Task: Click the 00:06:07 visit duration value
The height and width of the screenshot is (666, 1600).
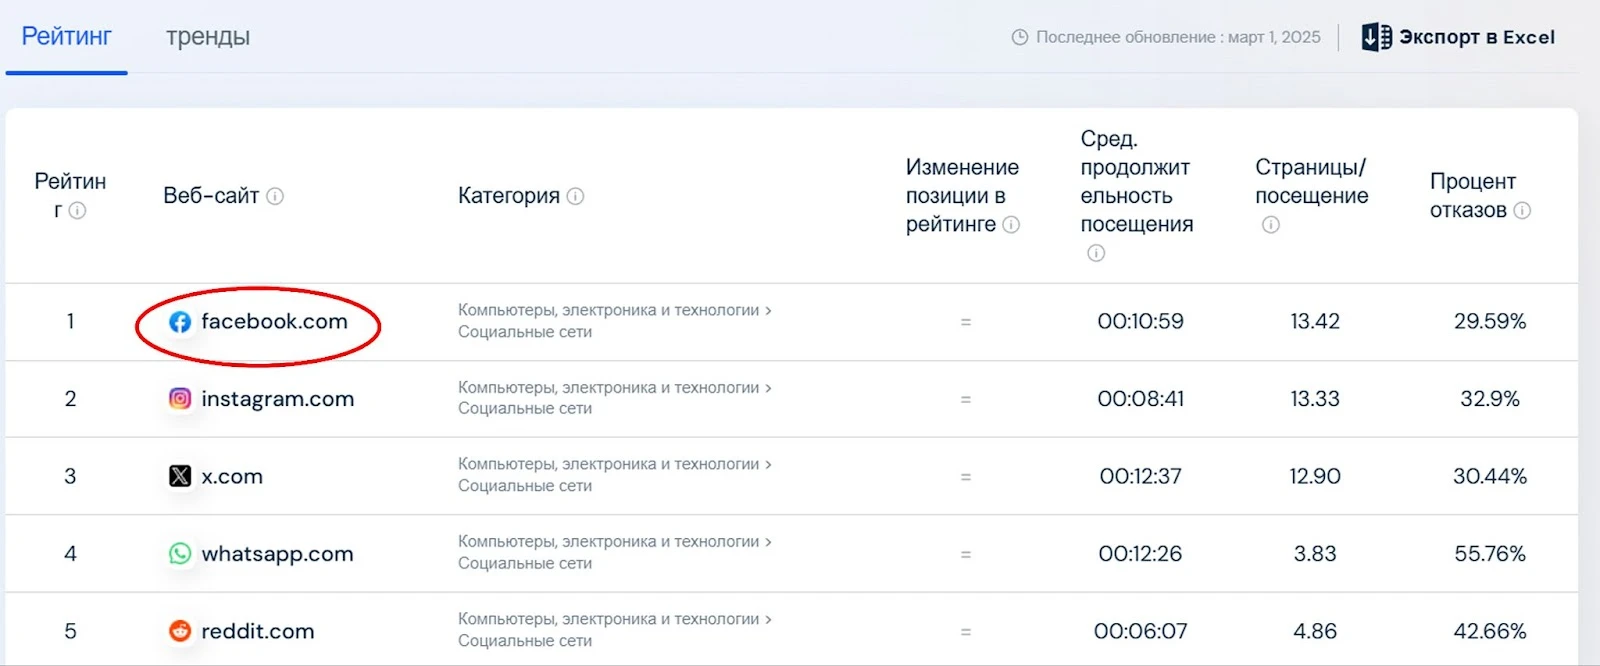Action: 1140,631
